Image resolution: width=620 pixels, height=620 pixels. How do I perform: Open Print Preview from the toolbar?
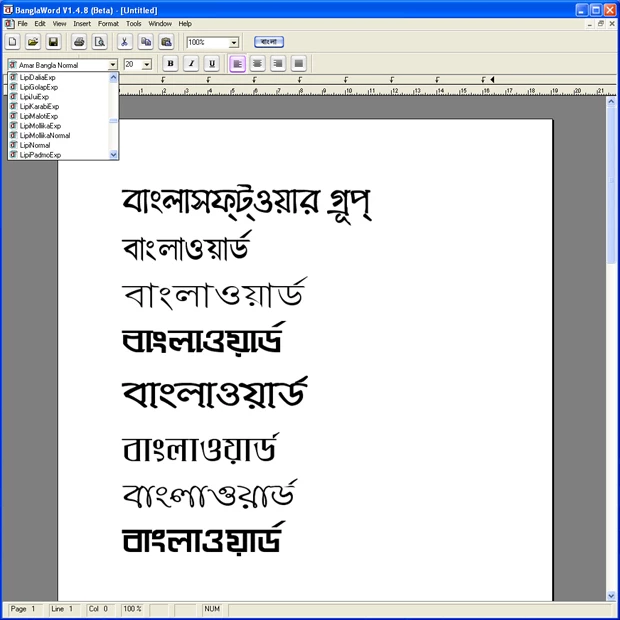pyautogui.click(x=99, y=42)
